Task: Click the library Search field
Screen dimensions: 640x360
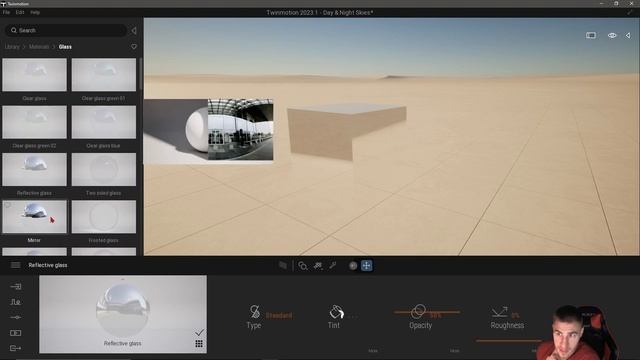Action: tap(65, 30)
